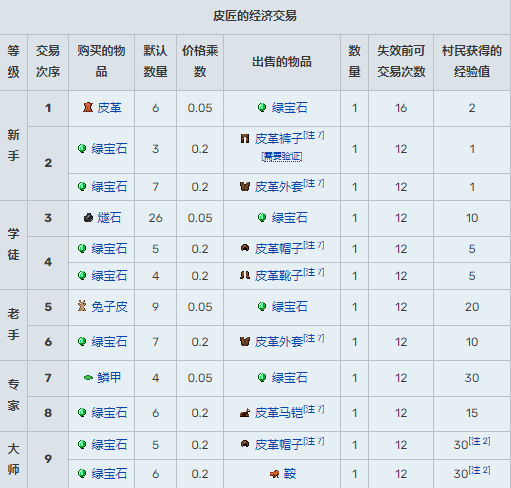
Task: Click footnote 注 2 in the master 皮革帽子 row
Action: tap(479, 441)
